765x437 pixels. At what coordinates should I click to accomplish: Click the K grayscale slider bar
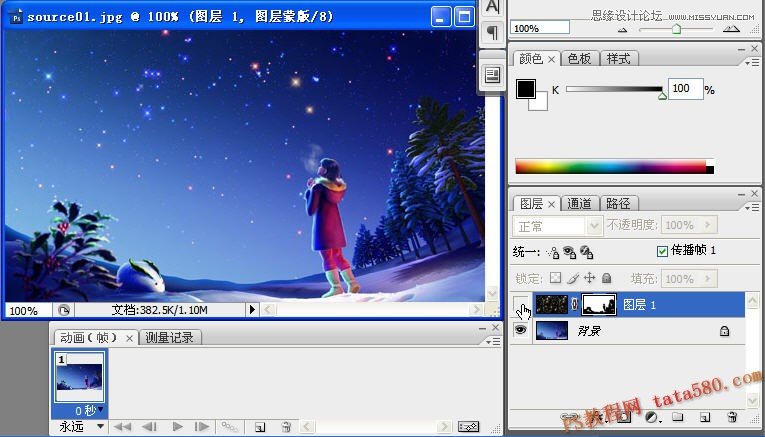(614, 89)
